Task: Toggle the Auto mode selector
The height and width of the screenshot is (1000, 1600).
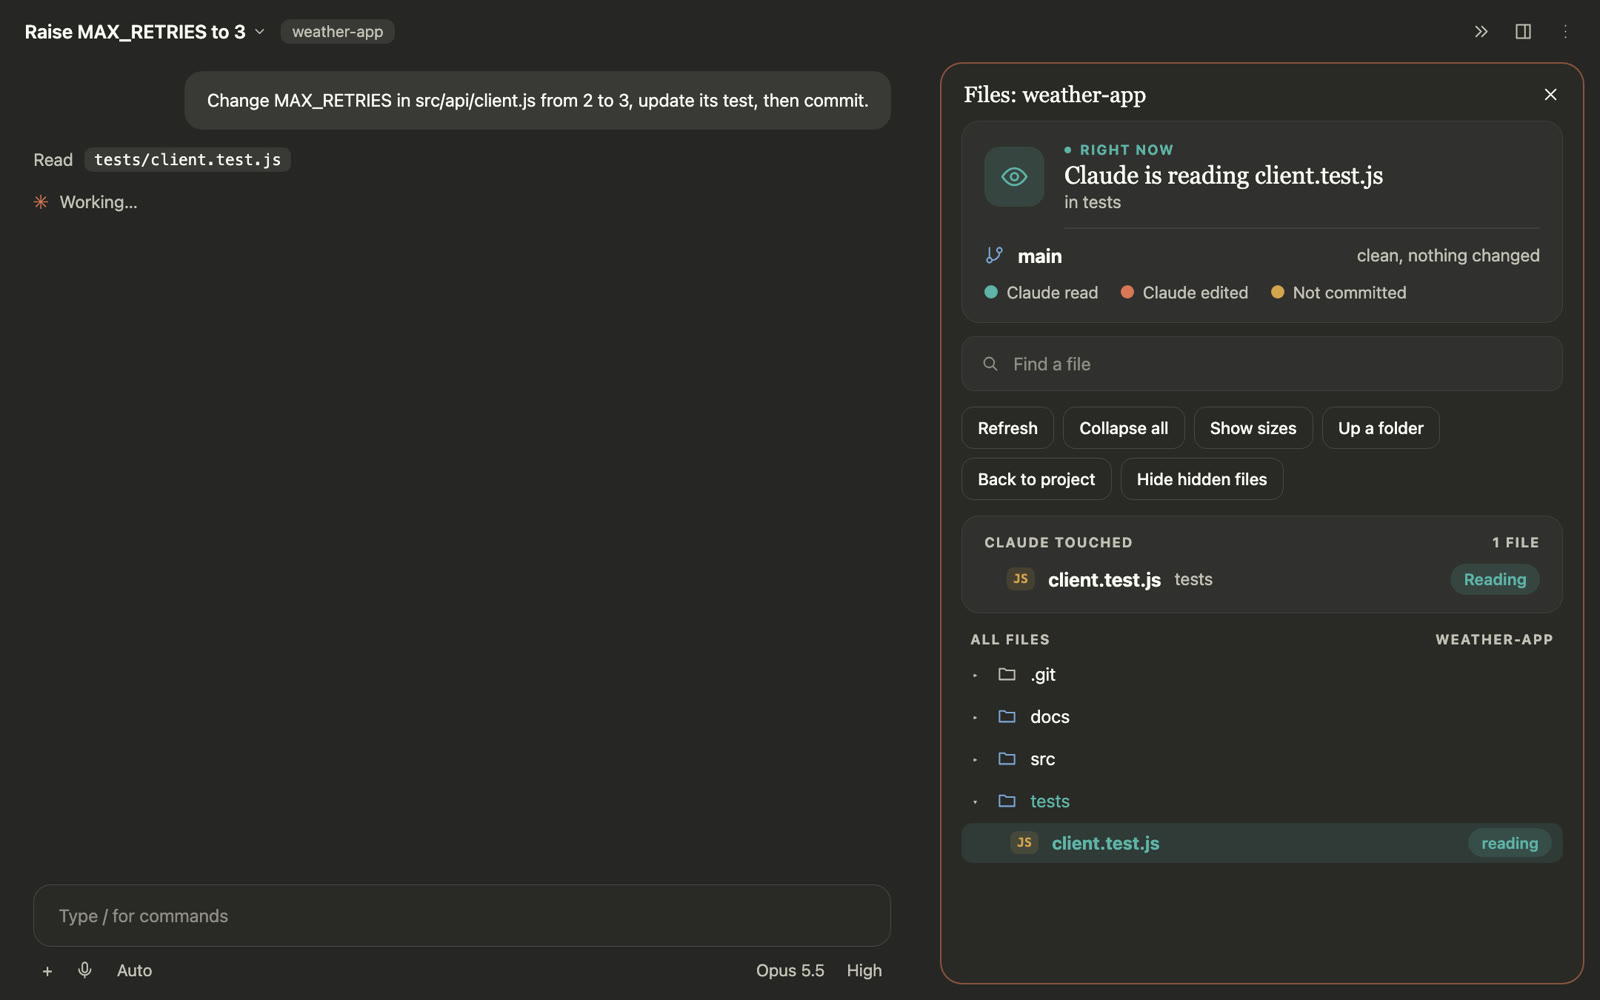Action: click(x=134, y=970)
